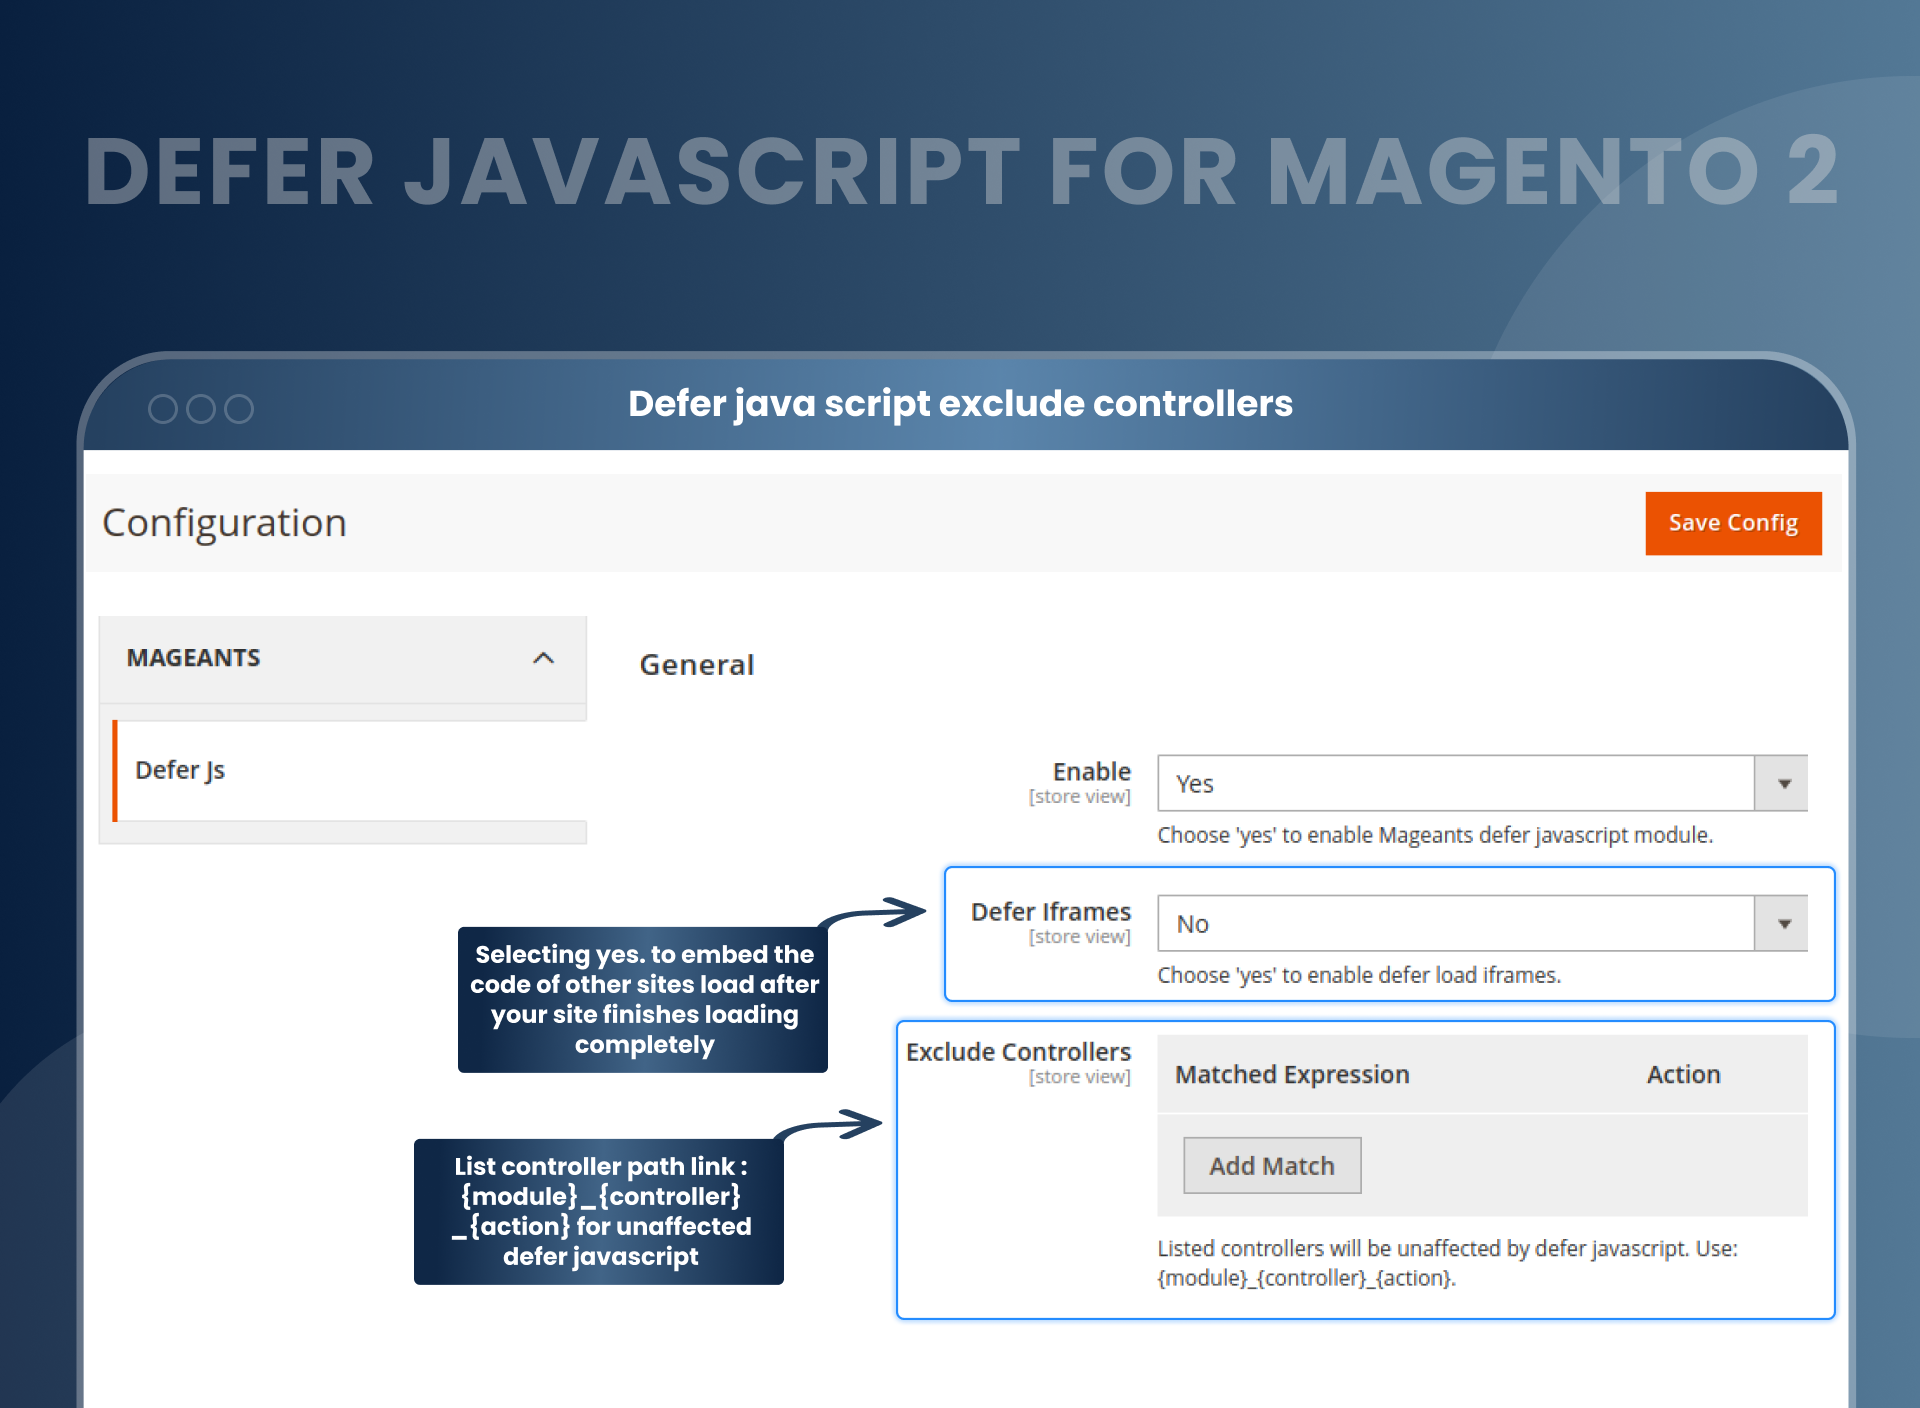Viewport: 1920px width, 1408px height.
Task: Click the Configuration page title
Action: pyautogui.click(x=225, y=523)
